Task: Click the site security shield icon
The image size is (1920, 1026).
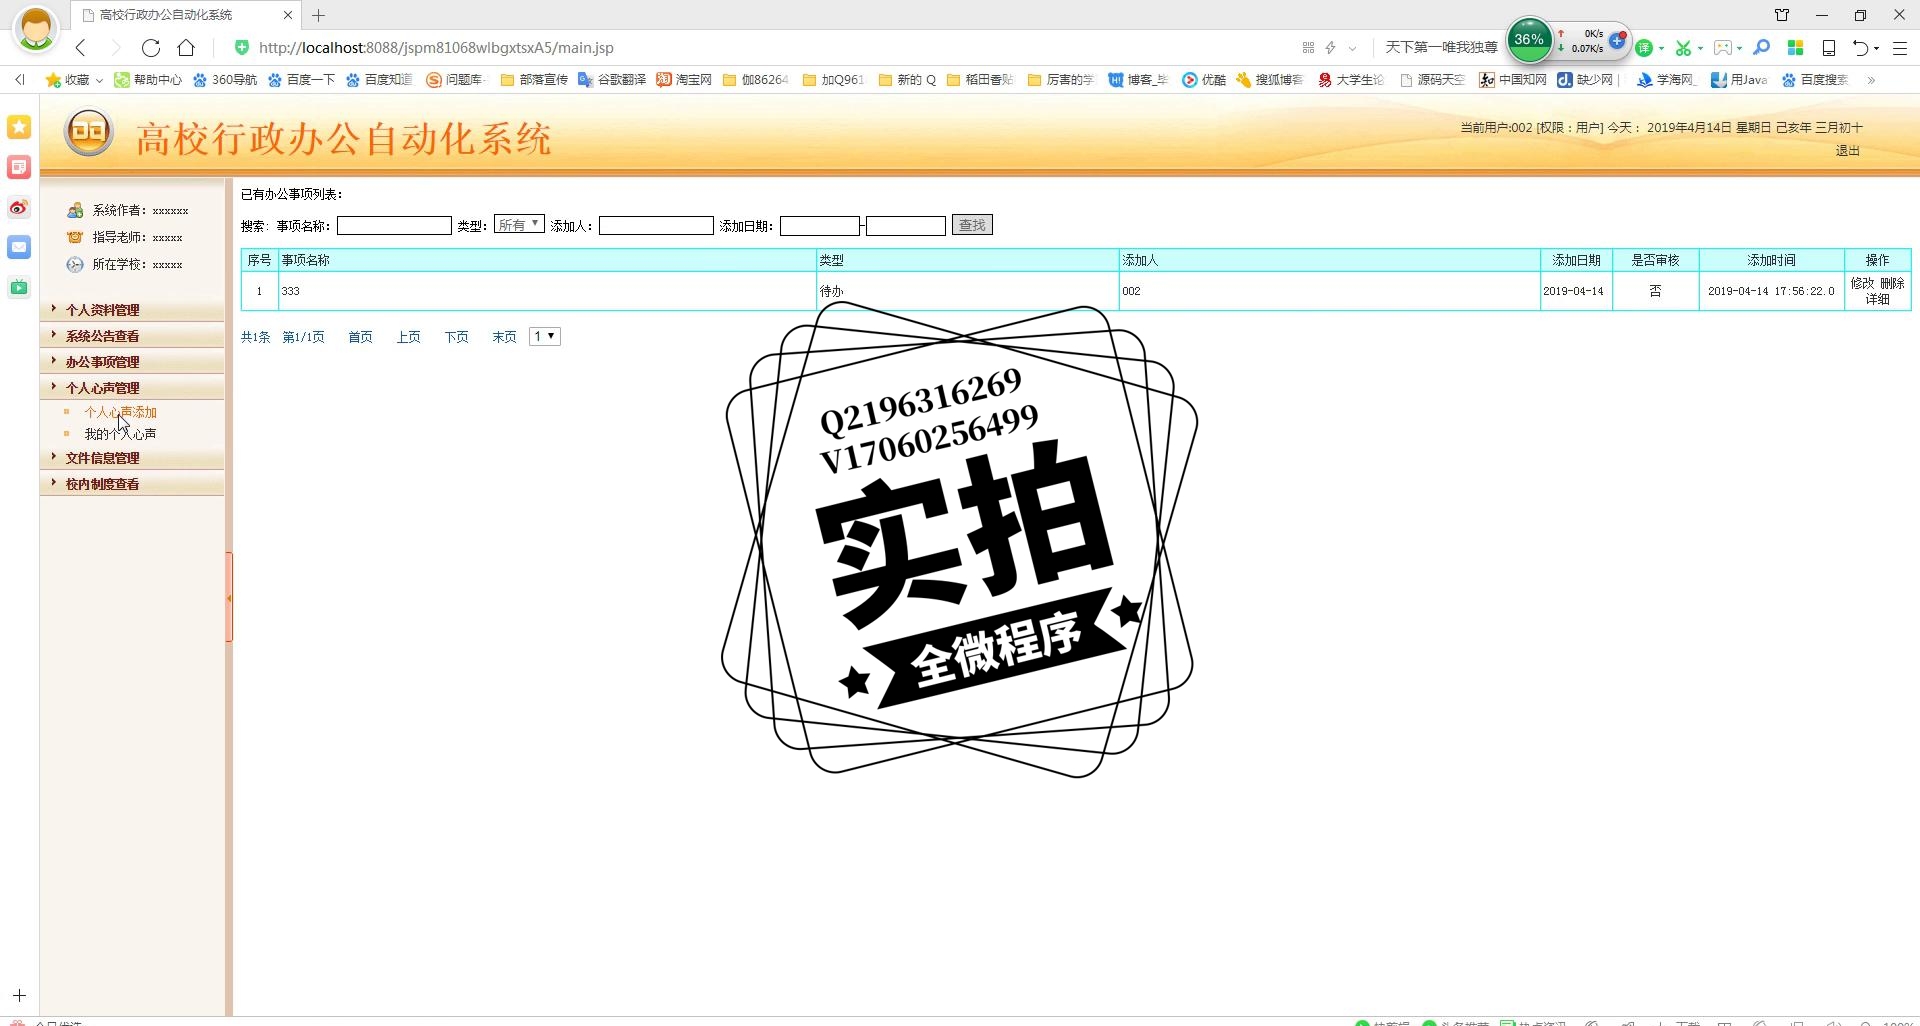Action: pyautogui.click(x=241, y=47)
